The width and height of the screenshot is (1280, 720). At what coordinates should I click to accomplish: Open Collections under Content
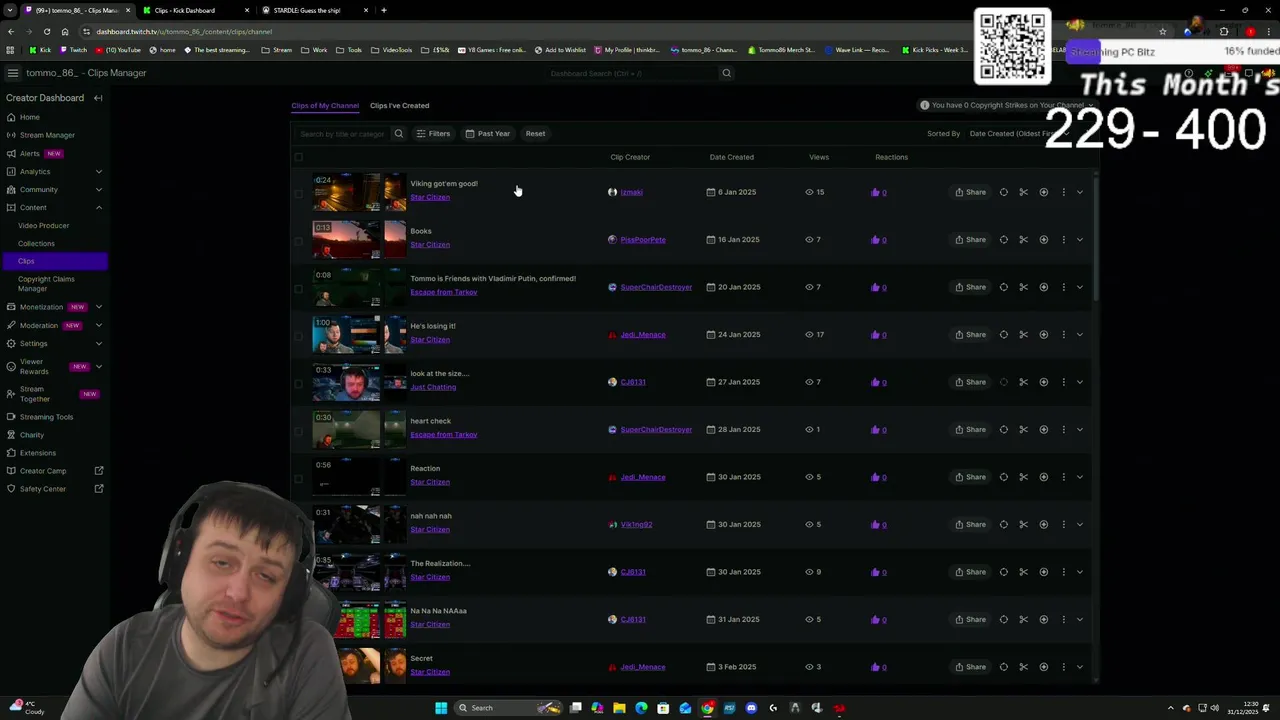point(36,244)
